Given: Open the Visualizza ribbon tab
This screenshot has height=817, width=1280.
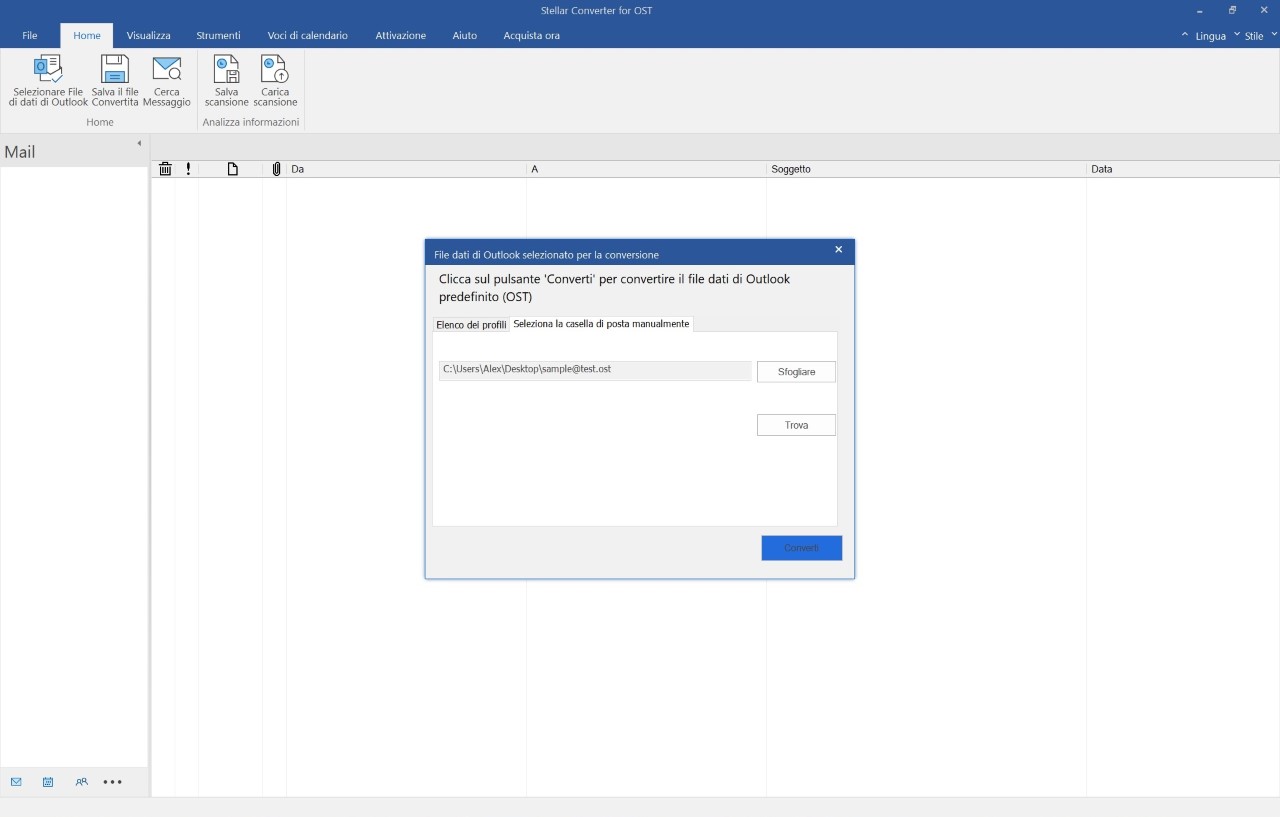Looking at the screenshot, I should tap(148, 35).
